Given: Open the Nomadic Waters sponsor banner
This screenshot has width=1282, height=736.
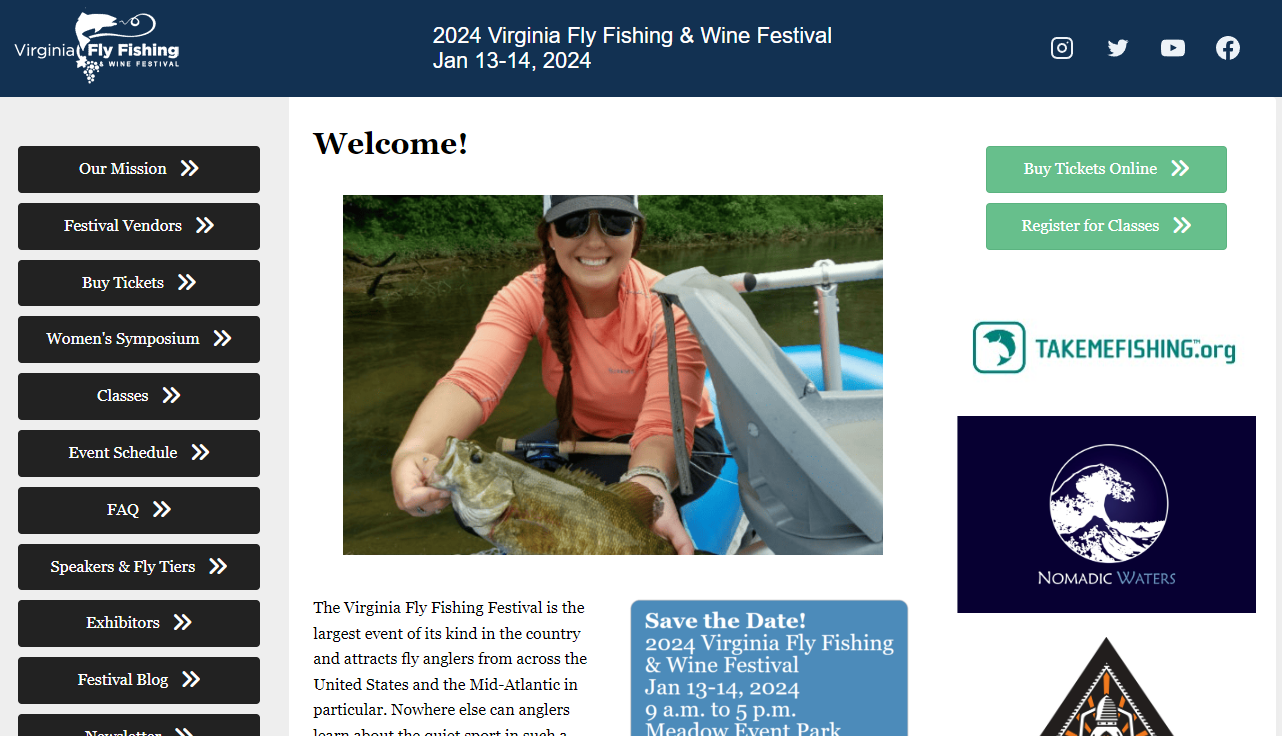Looking at the screenshot, I should click(x=1106, y=514).
